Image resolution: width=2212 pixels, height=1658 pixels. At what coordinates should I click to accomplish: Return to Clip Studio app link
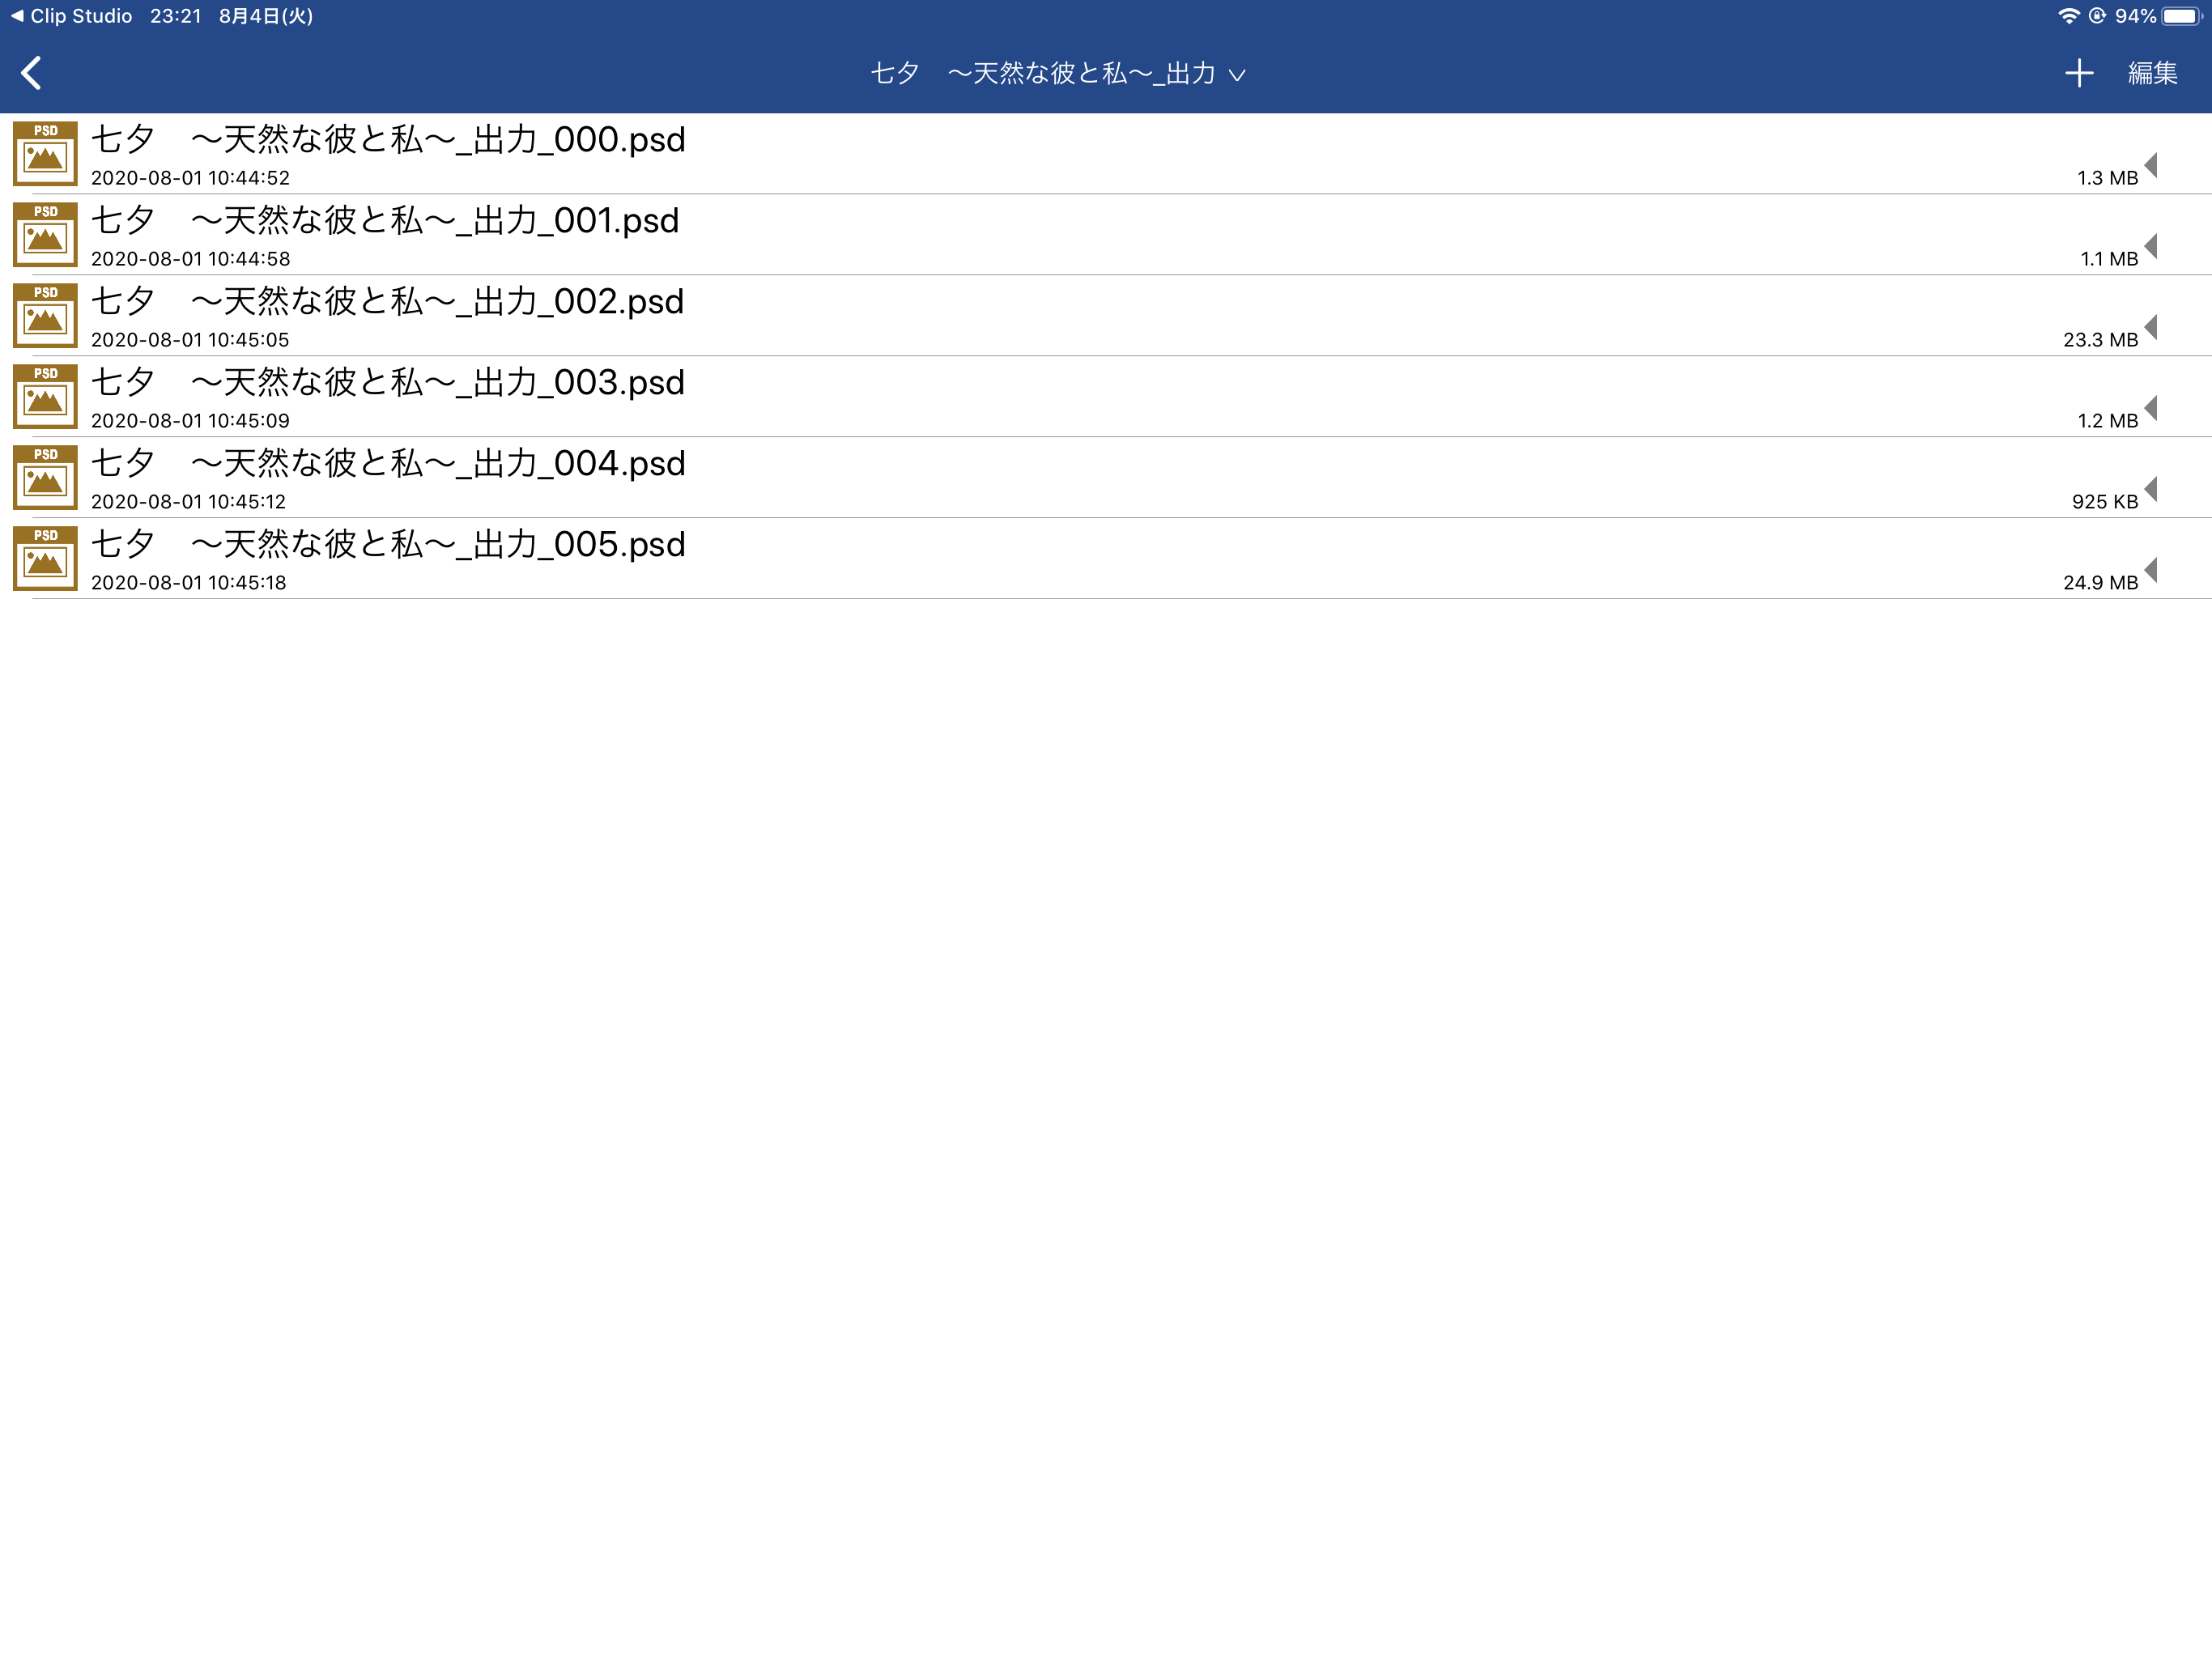71,16
